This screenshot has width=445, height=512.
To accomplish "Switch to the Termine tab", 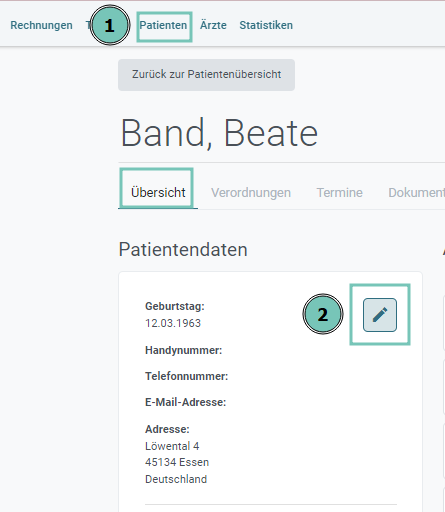I will coord(339,193).
